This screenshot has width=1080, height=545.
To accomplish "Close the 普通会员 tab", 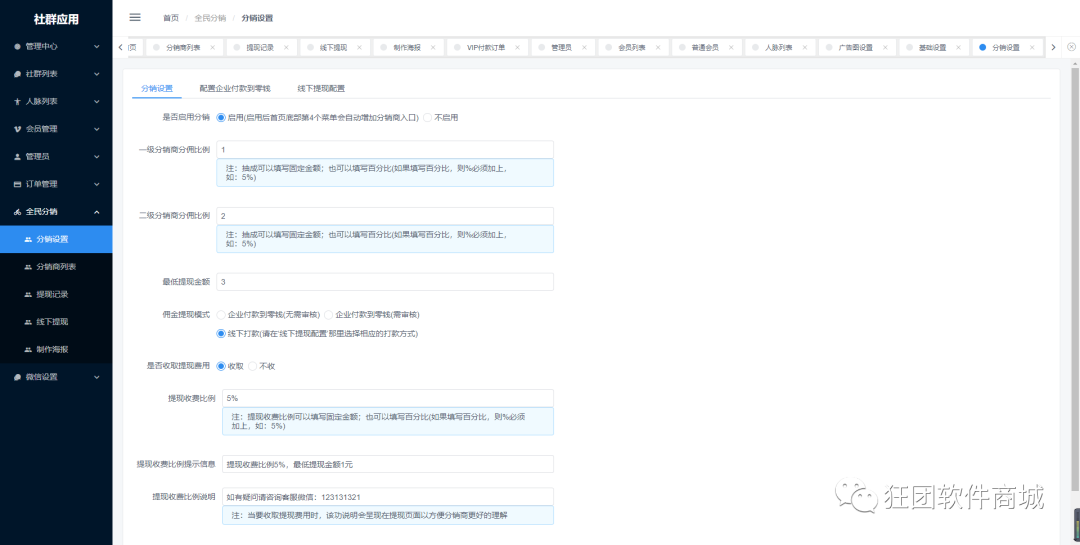I will point(731,48).
